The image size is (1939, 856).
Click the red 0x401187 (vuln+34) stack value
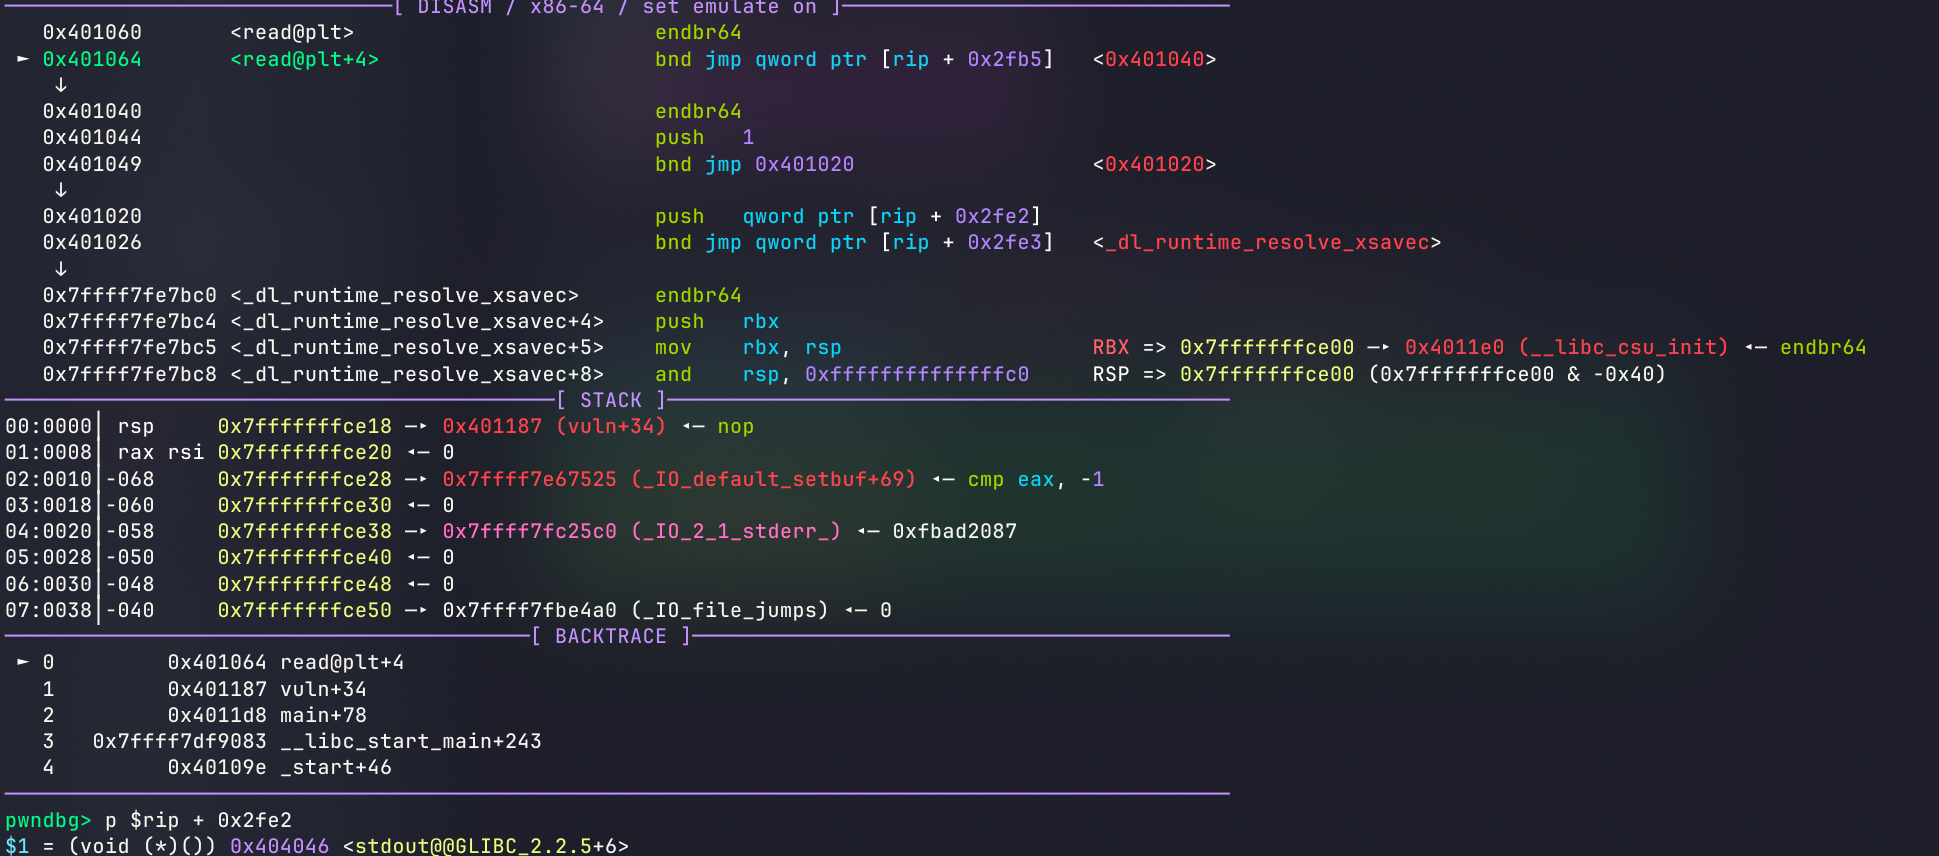point(554,427)
